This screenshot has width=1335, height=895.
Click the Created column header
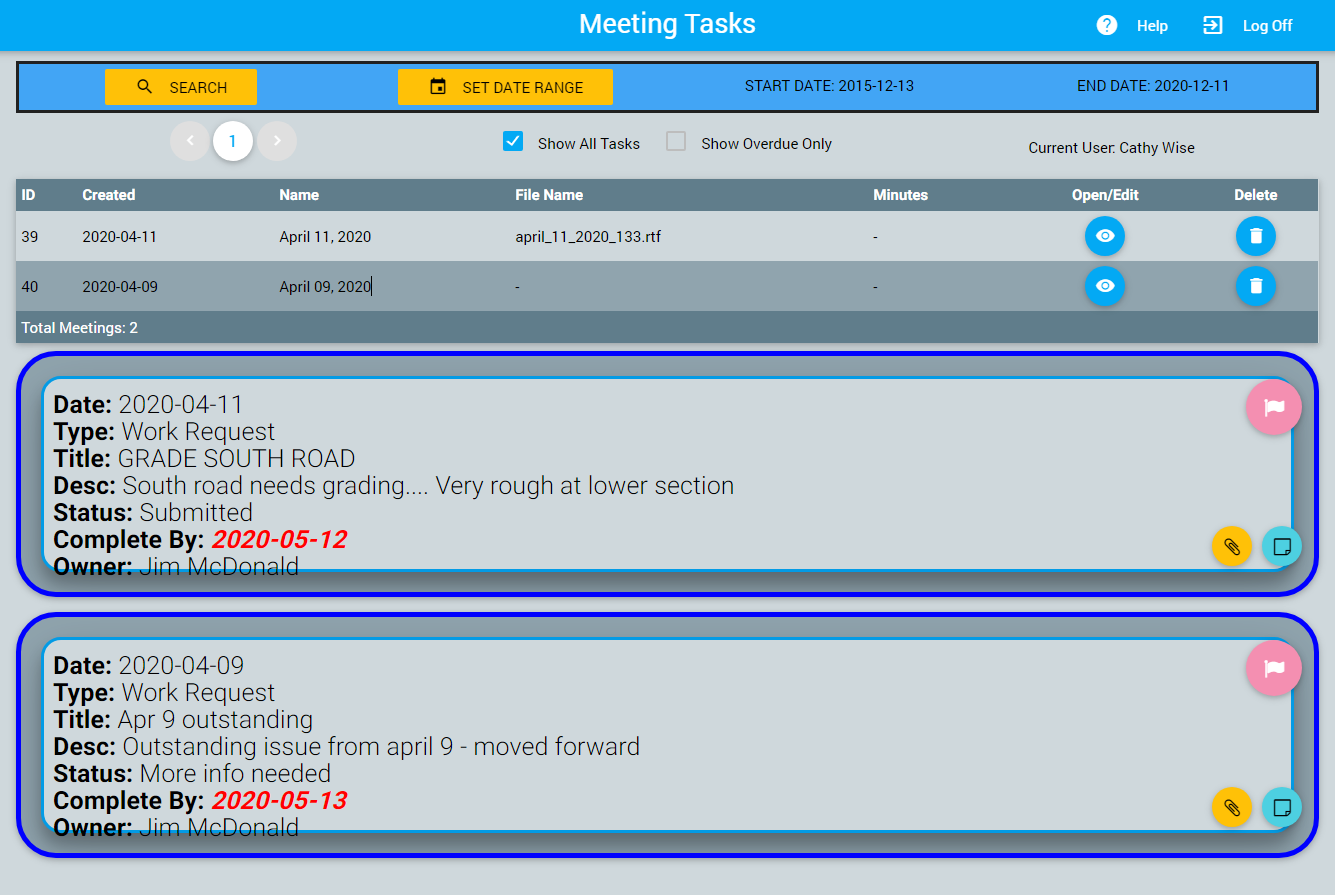click(109, 195)
